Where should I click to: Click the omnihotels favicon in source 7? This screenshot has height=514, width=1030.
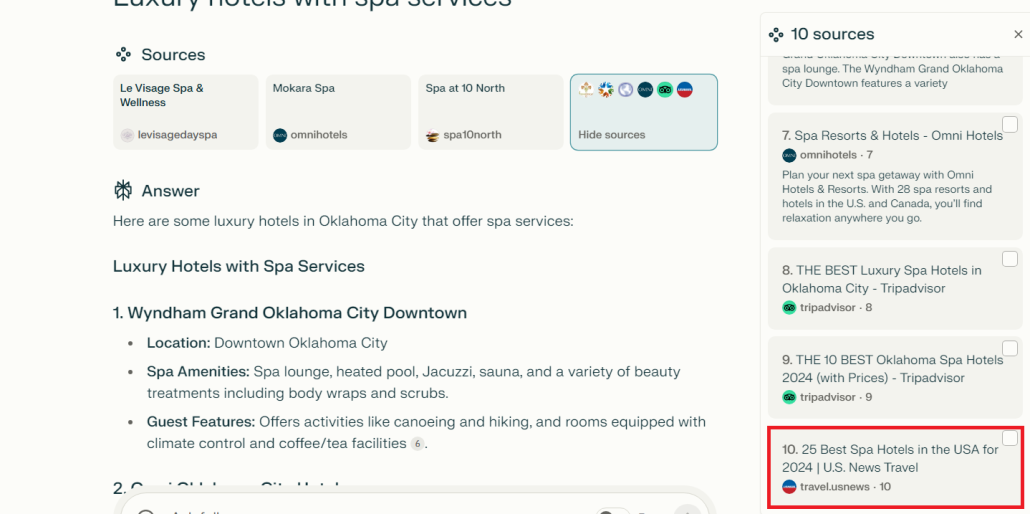[x=789, y=155]
